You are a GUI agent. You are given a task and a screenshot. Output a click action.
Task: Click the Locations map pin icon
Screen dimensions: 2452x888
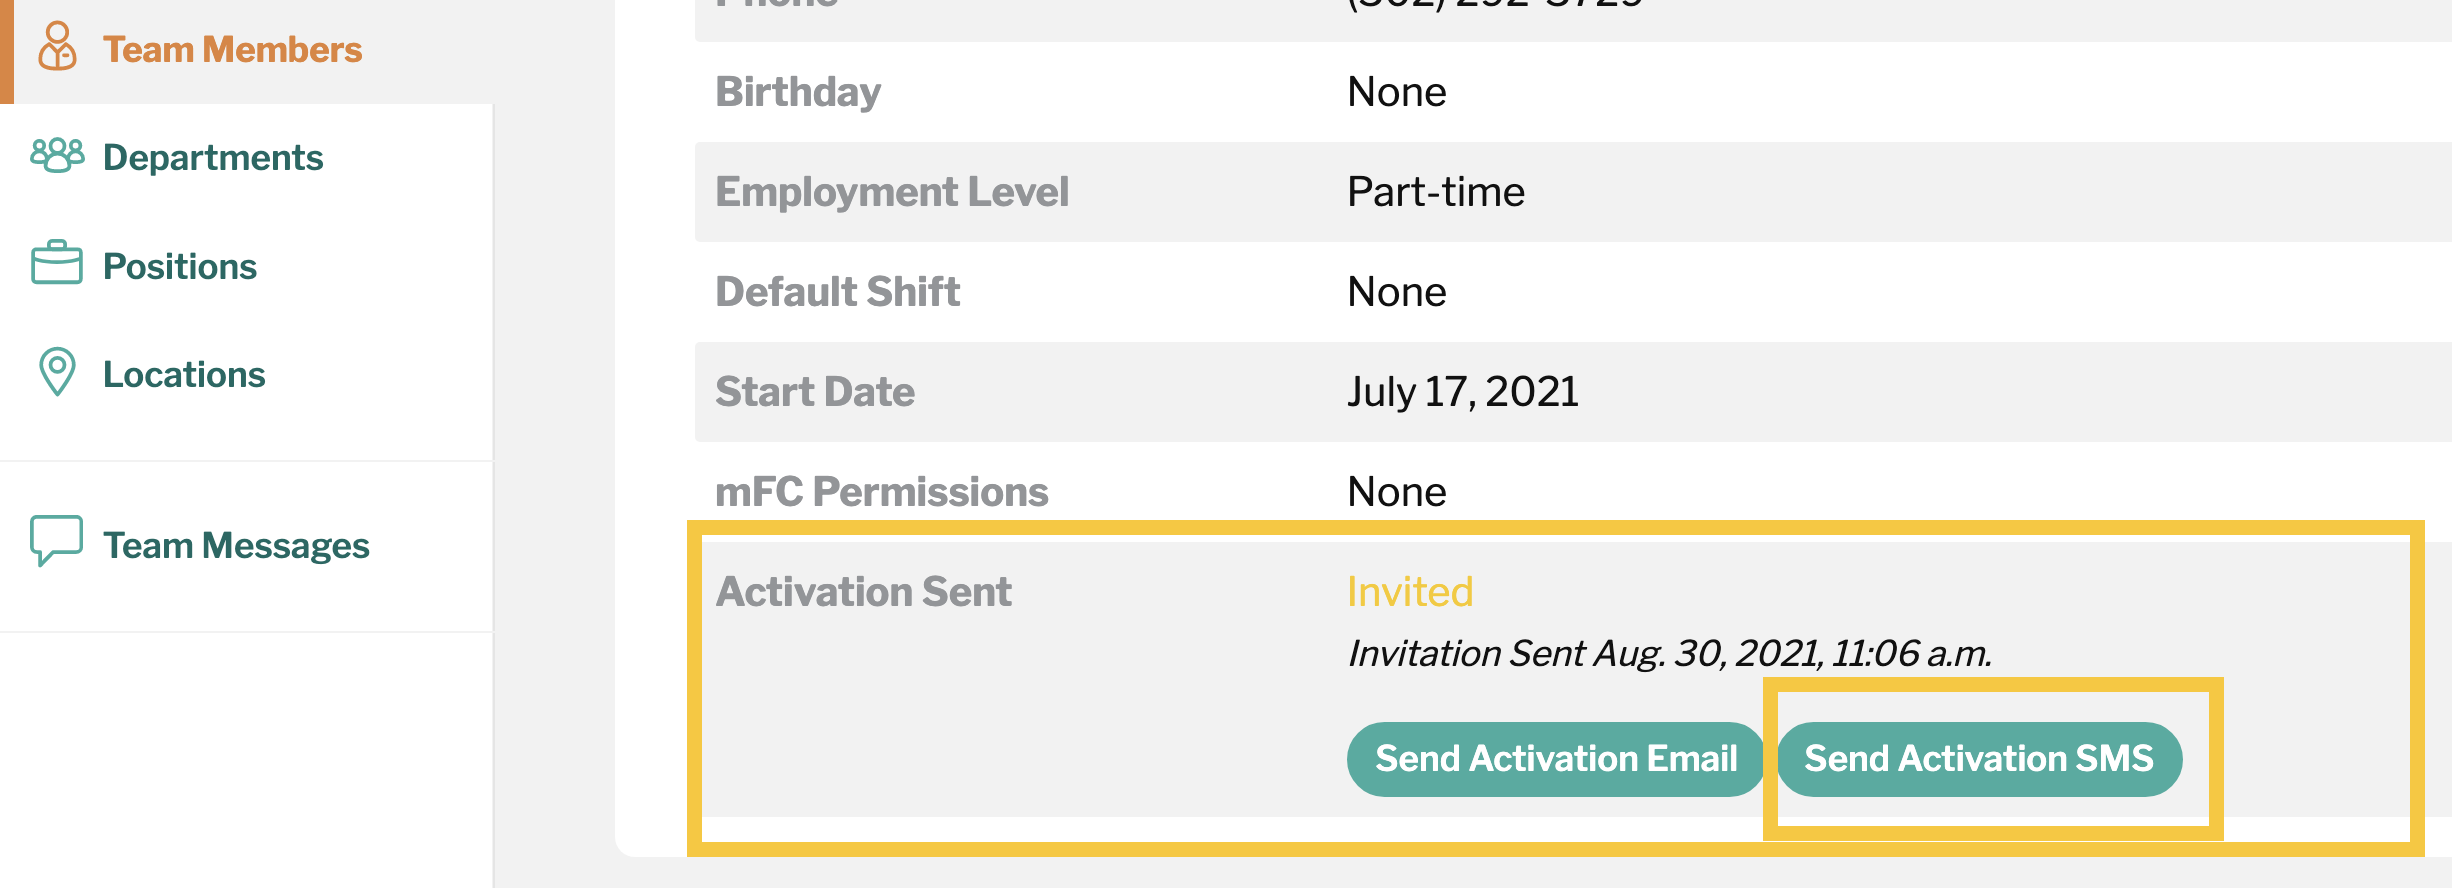coord(57,372)
